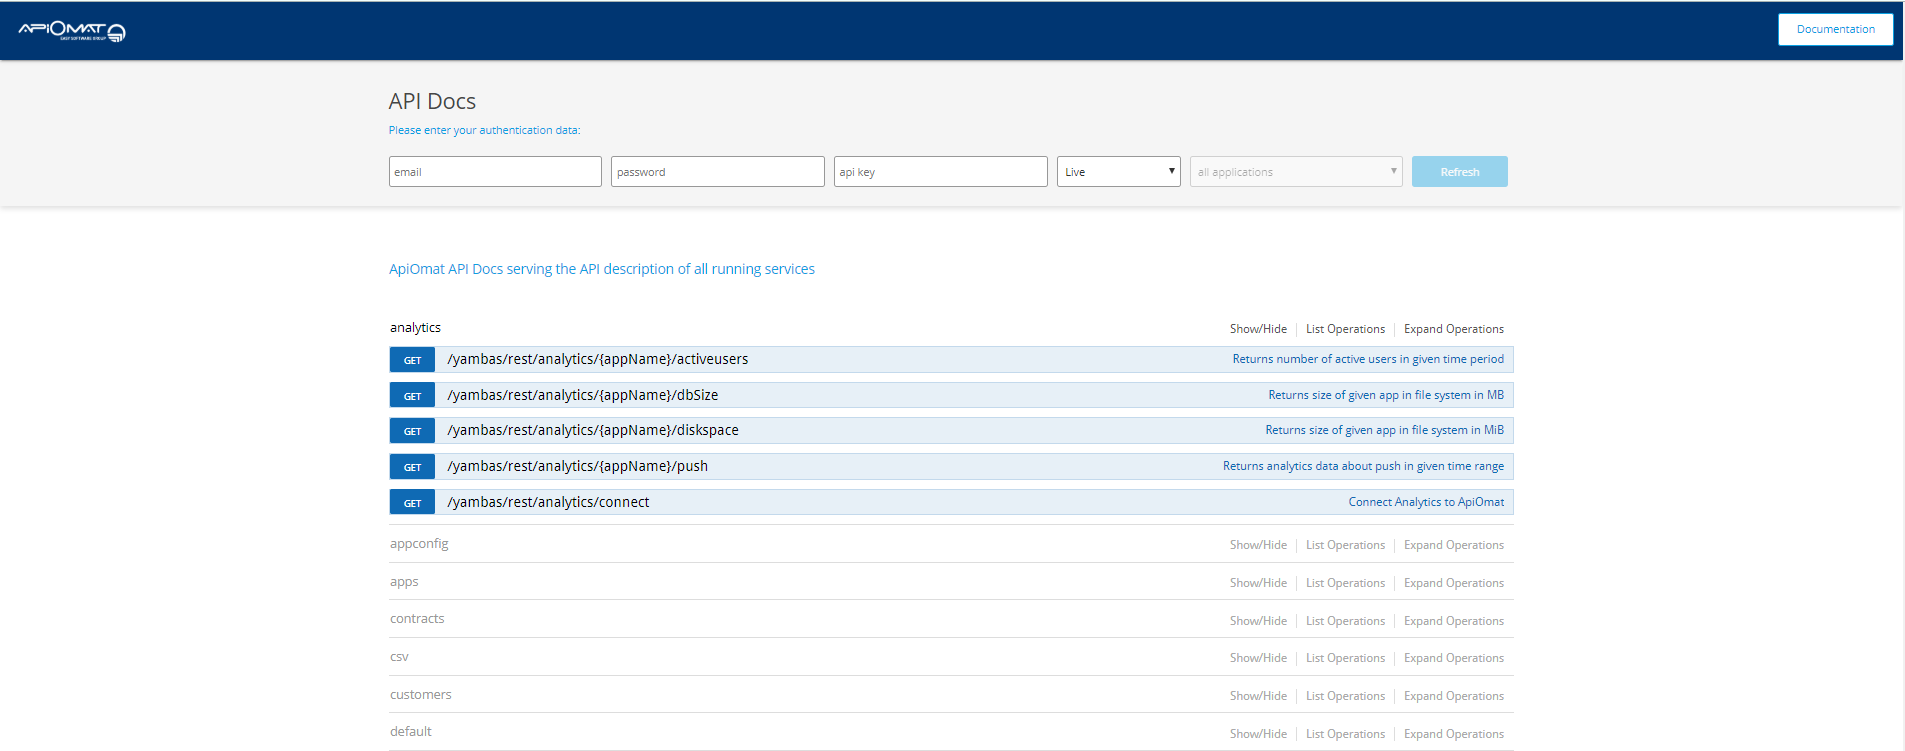The height and width of the screenshot is (751, 1905).
Task: Click 'Returns size of given app in file system in MiB'
Action: tap(1384, 430)
